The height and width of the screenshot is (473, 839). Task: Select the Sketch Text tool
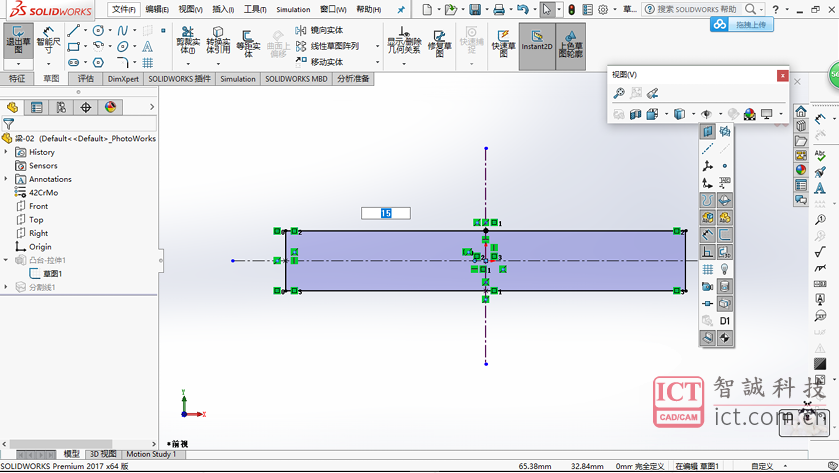(148, 47)
